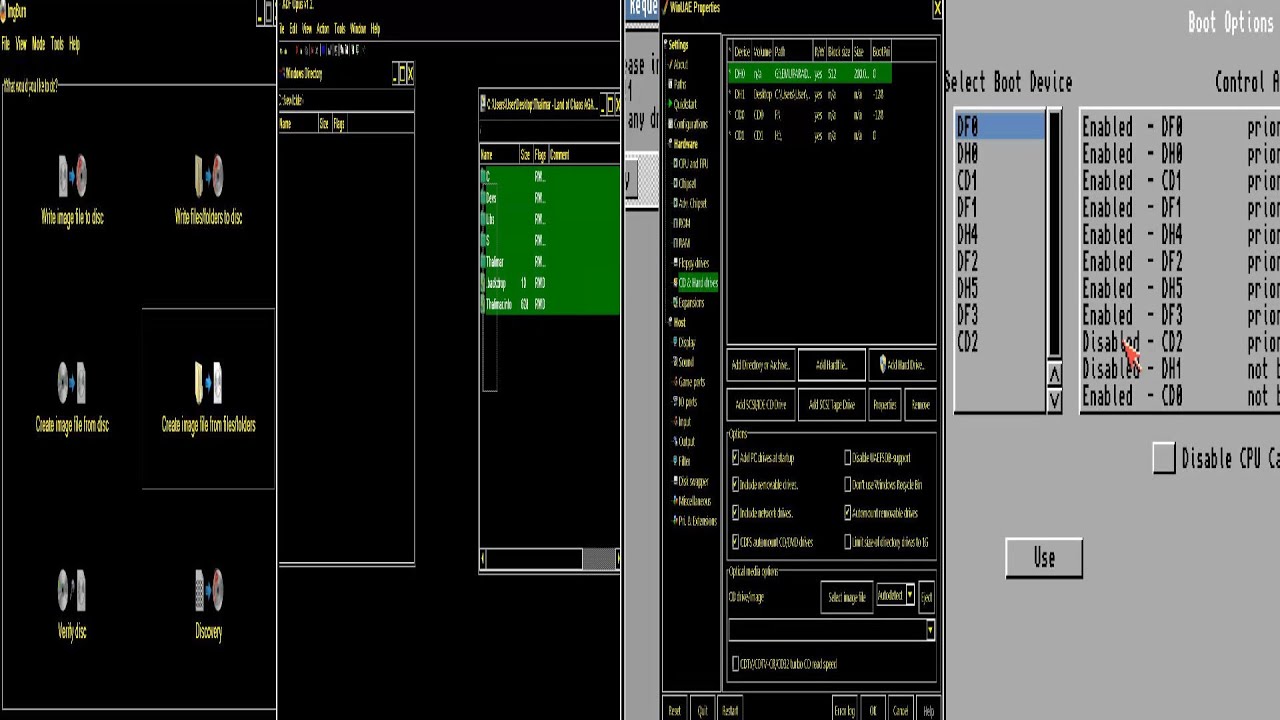Toggle Add PC drives at startup checkbox

pos(736,458)
